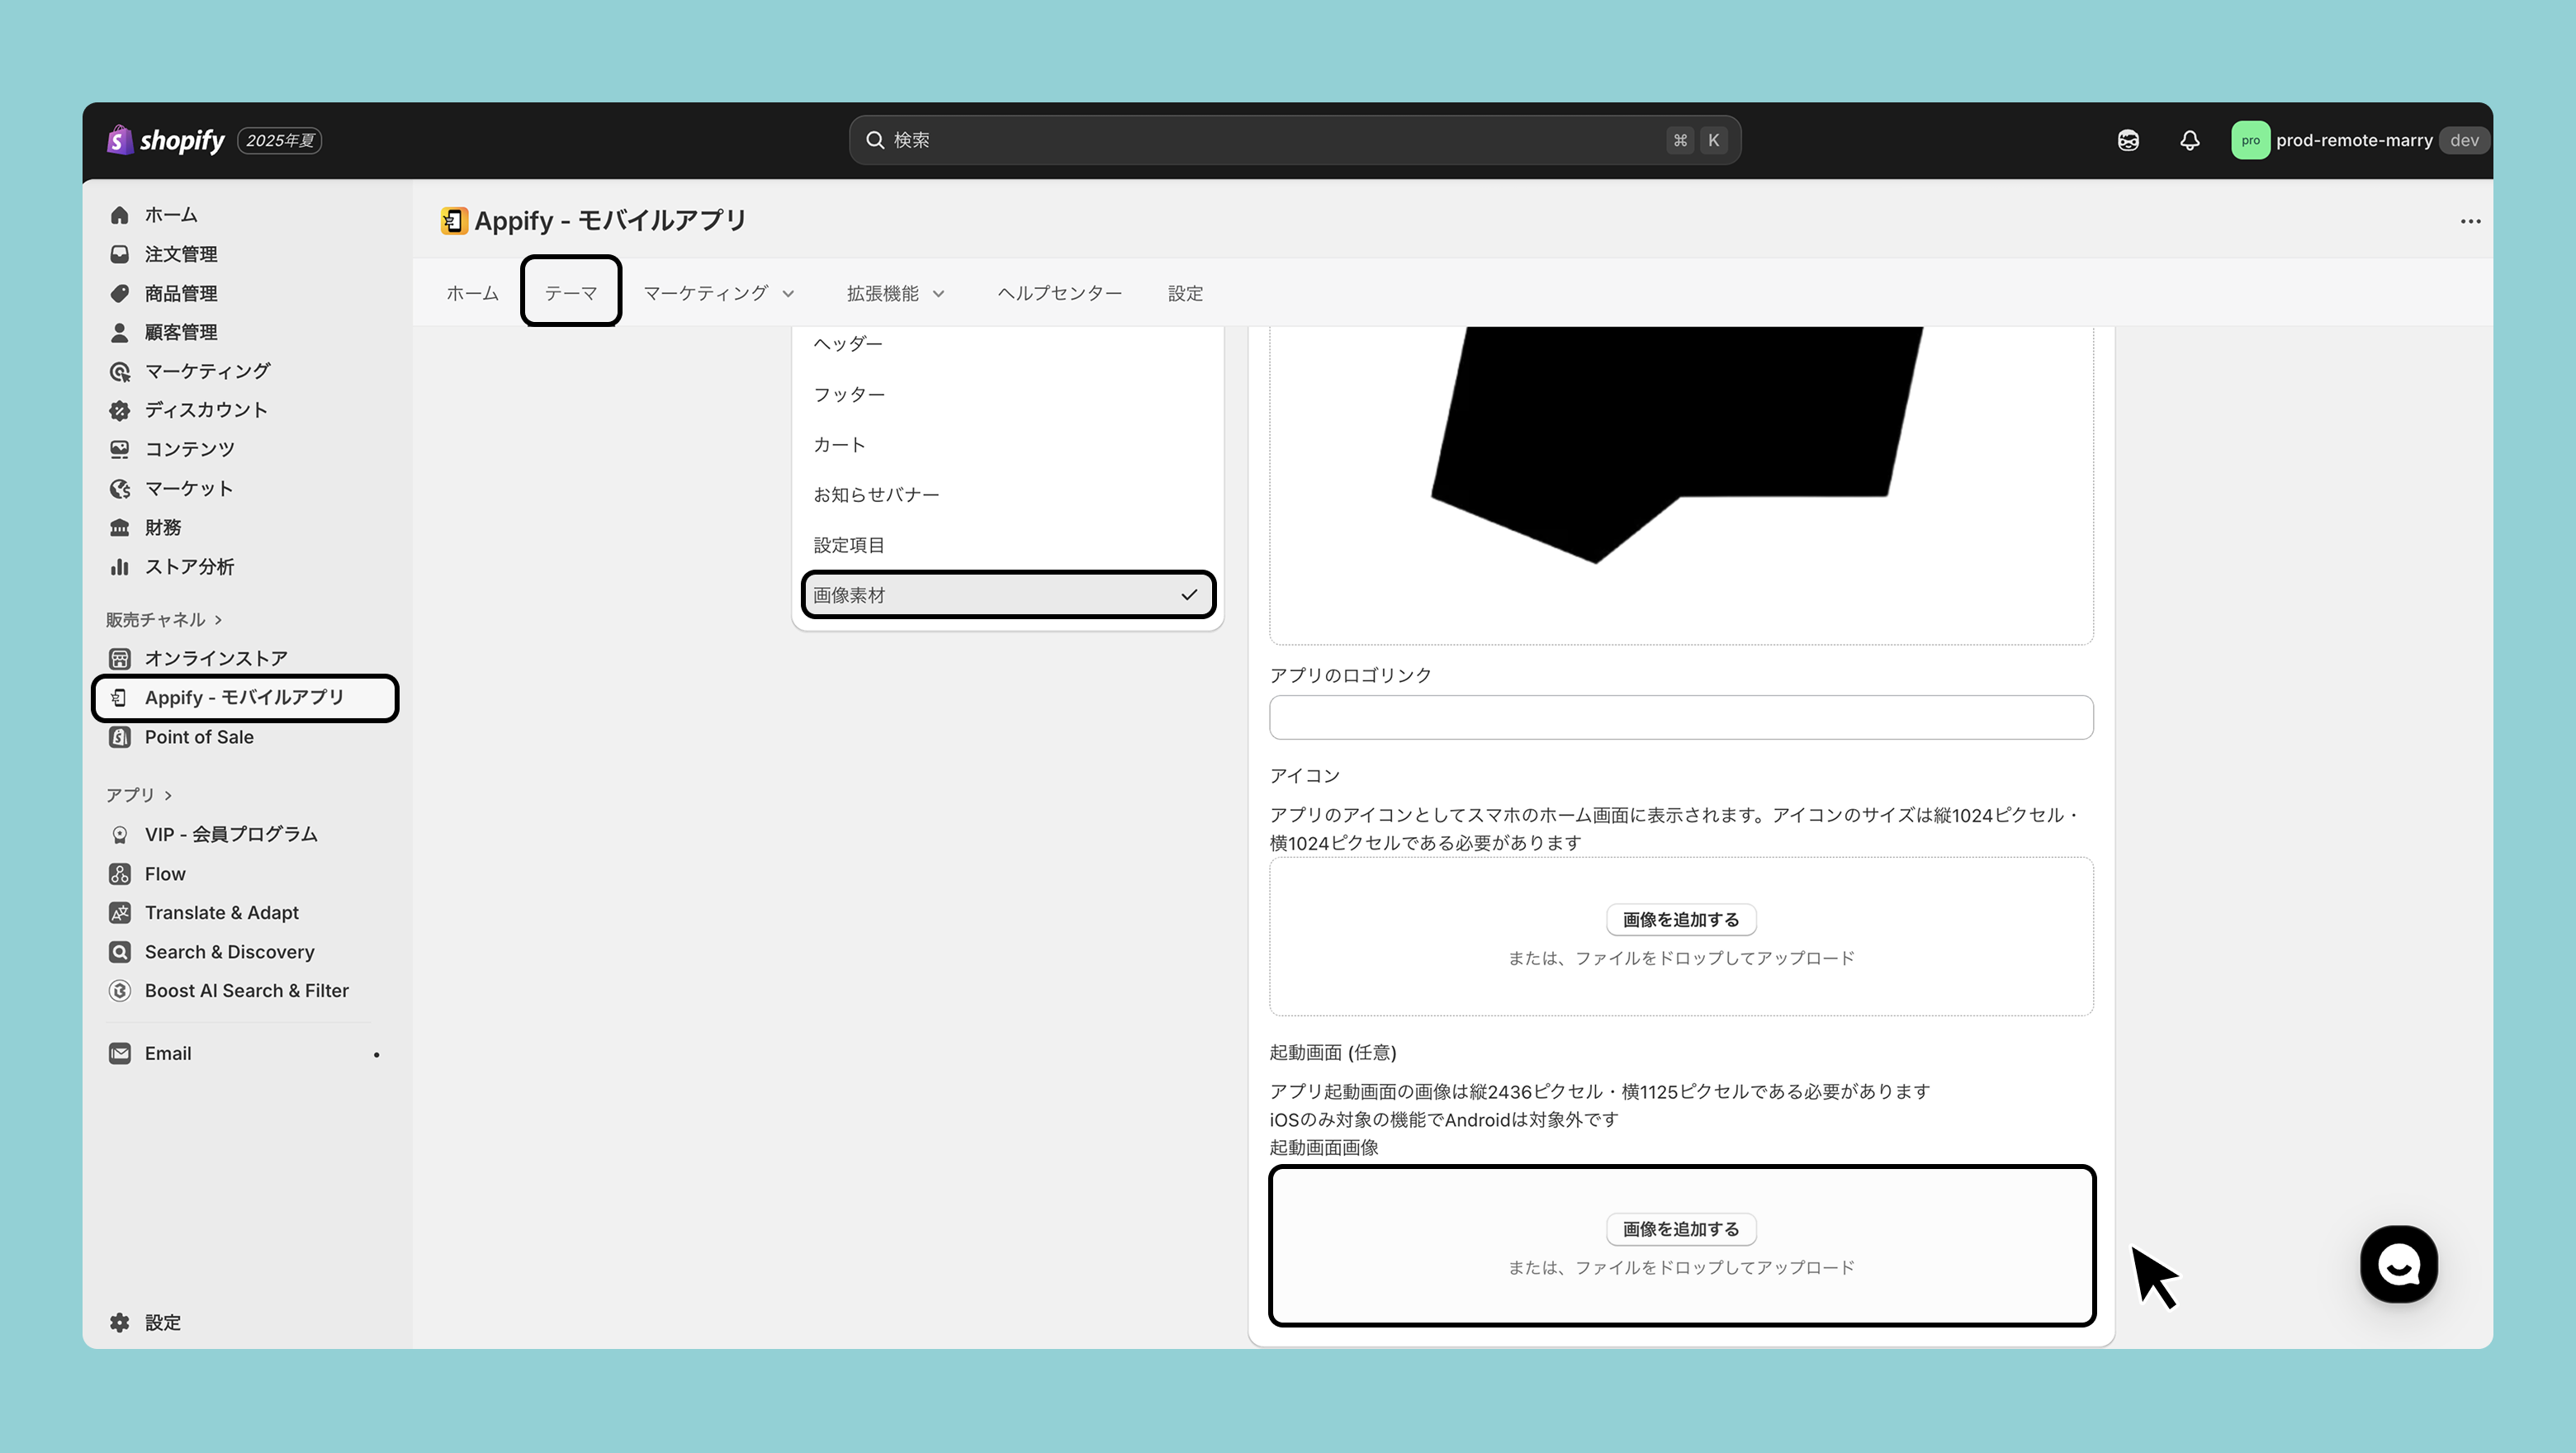This screenshot has width=2576, height=1453.
Task: Click 画像を追加する under アイコン
Action: pyautogui.click(x=1680, y=920)
